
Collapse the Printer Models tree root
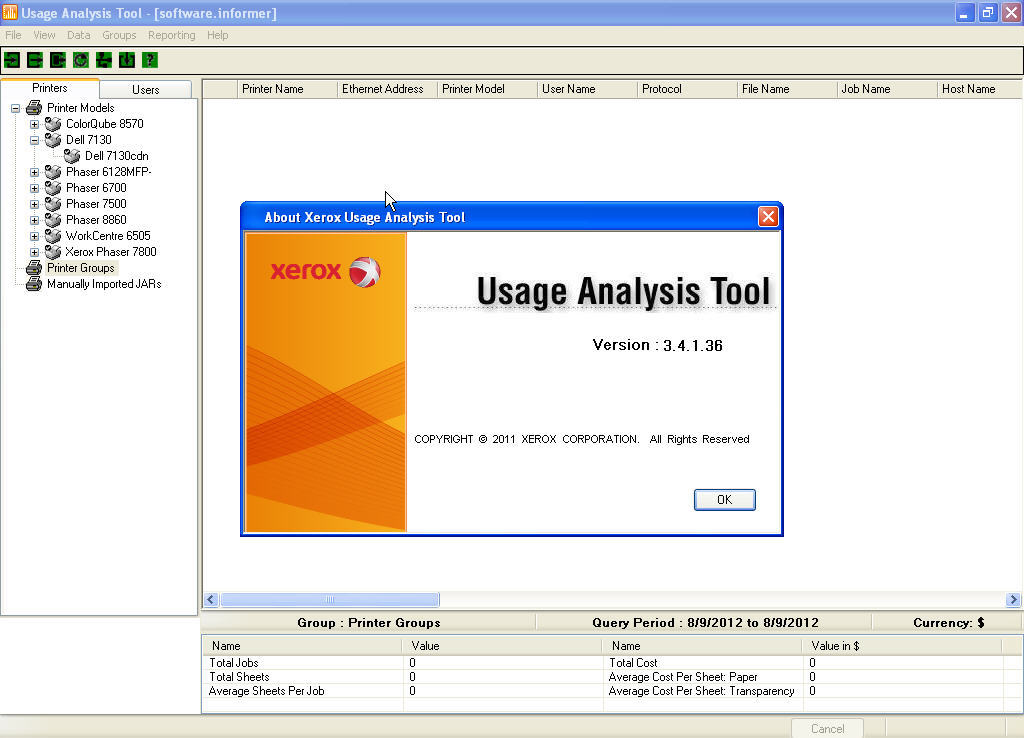click(16, 108)
